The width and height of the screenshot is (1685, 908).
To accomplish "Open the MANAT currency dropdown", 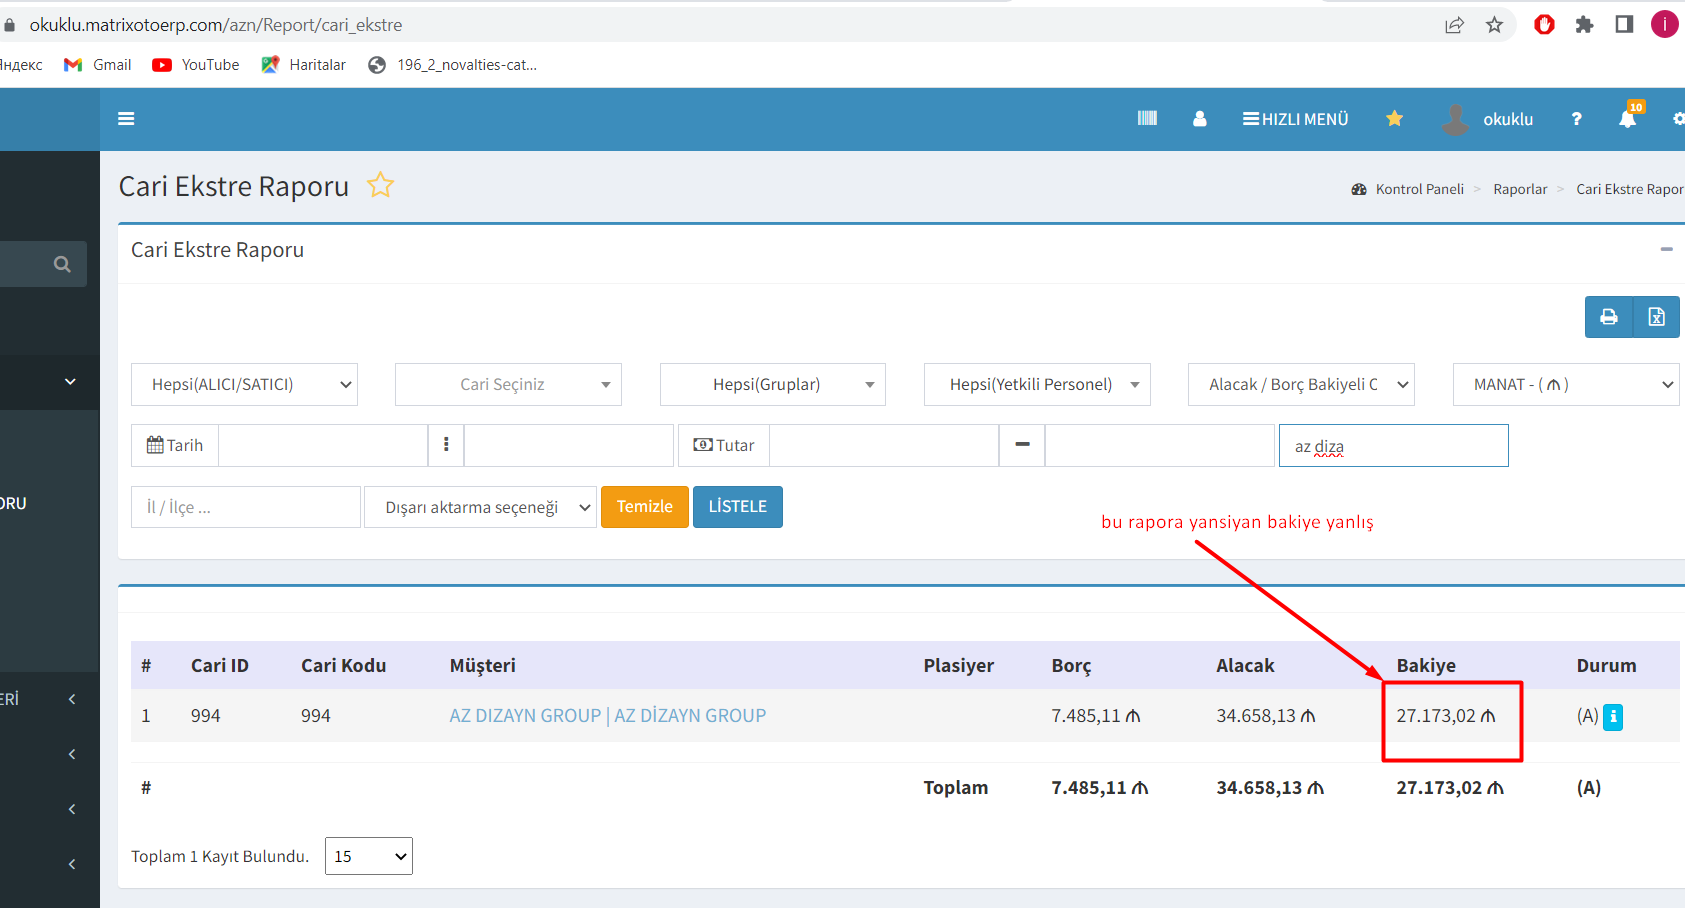I will click(x=1565, y=385).
